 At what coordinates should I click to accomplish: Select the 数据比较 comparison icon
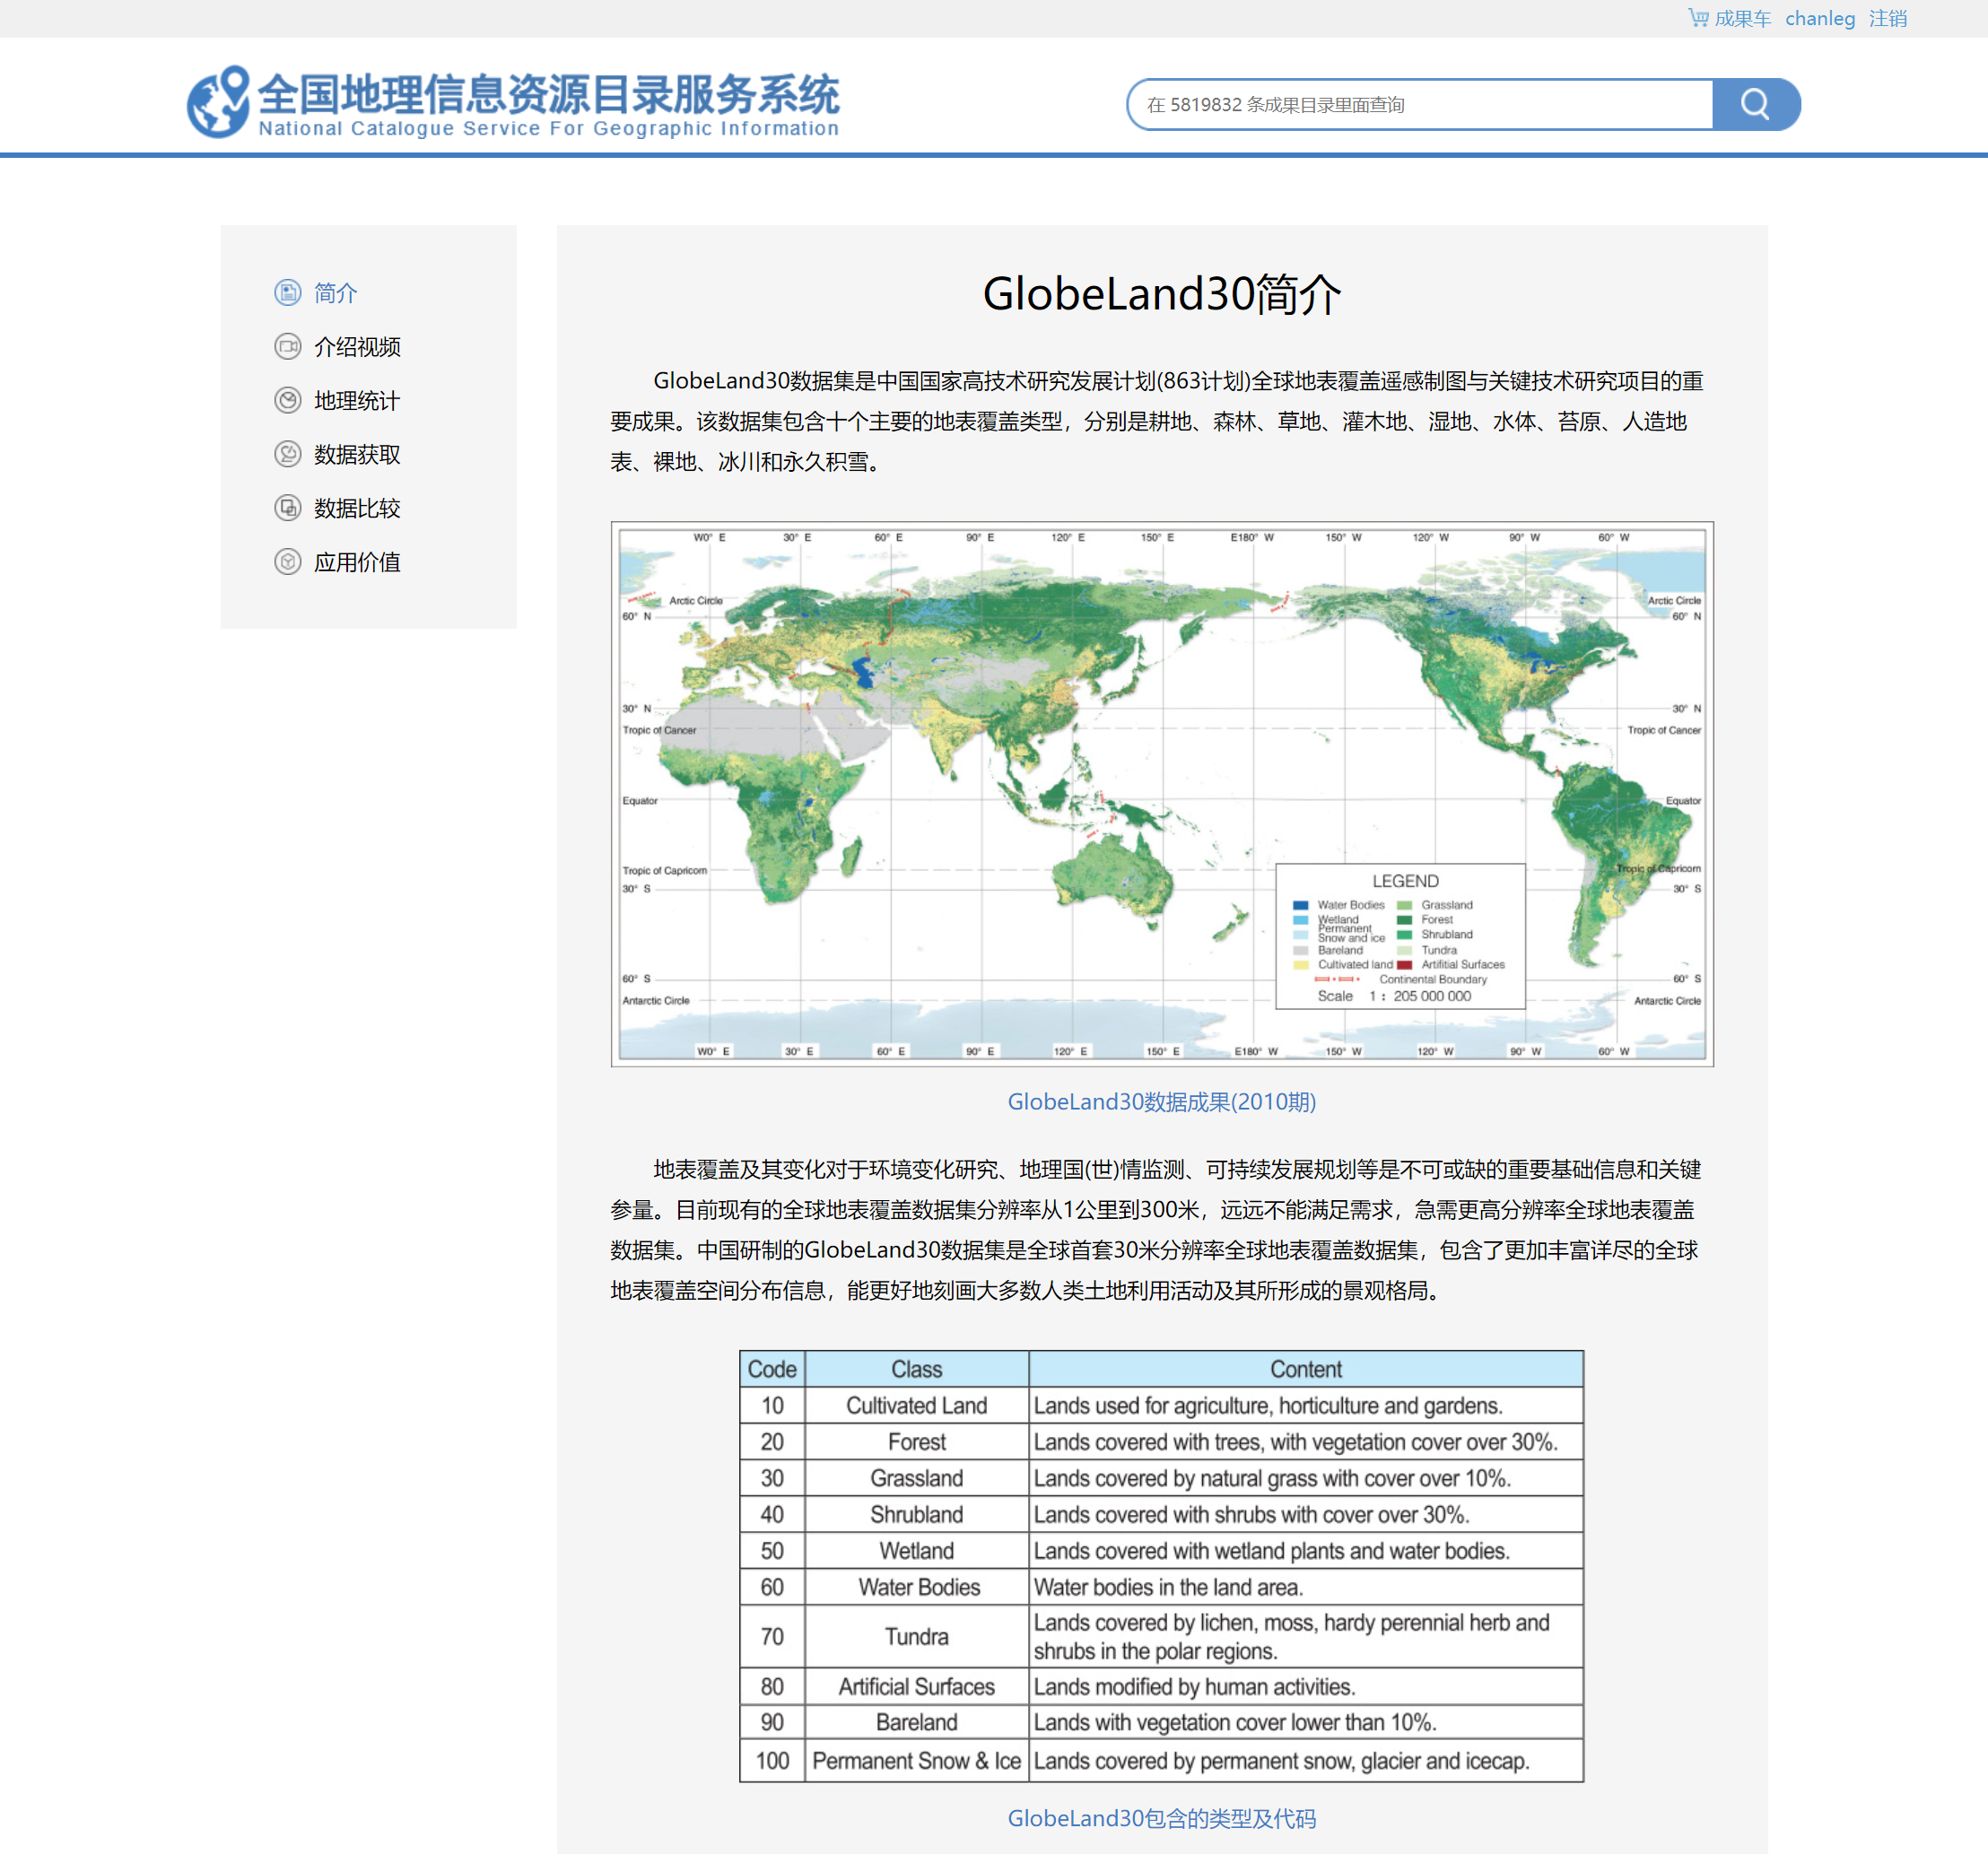287,508
